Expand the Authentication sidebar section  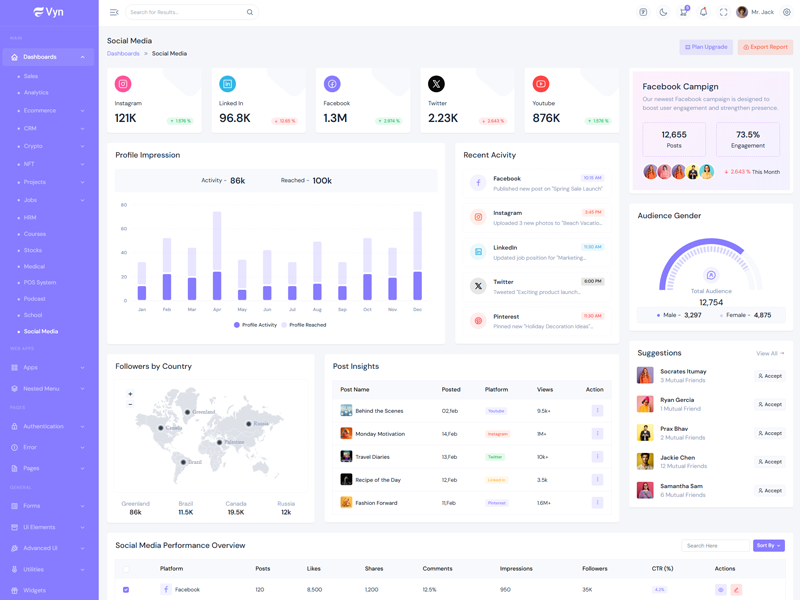(48, 426)
